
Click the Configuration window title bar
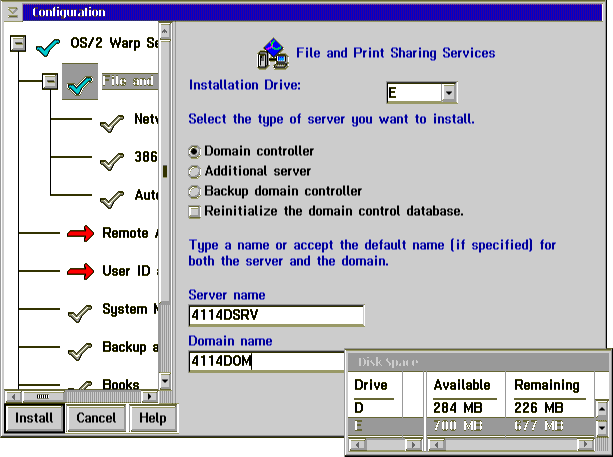pos(312,13)
